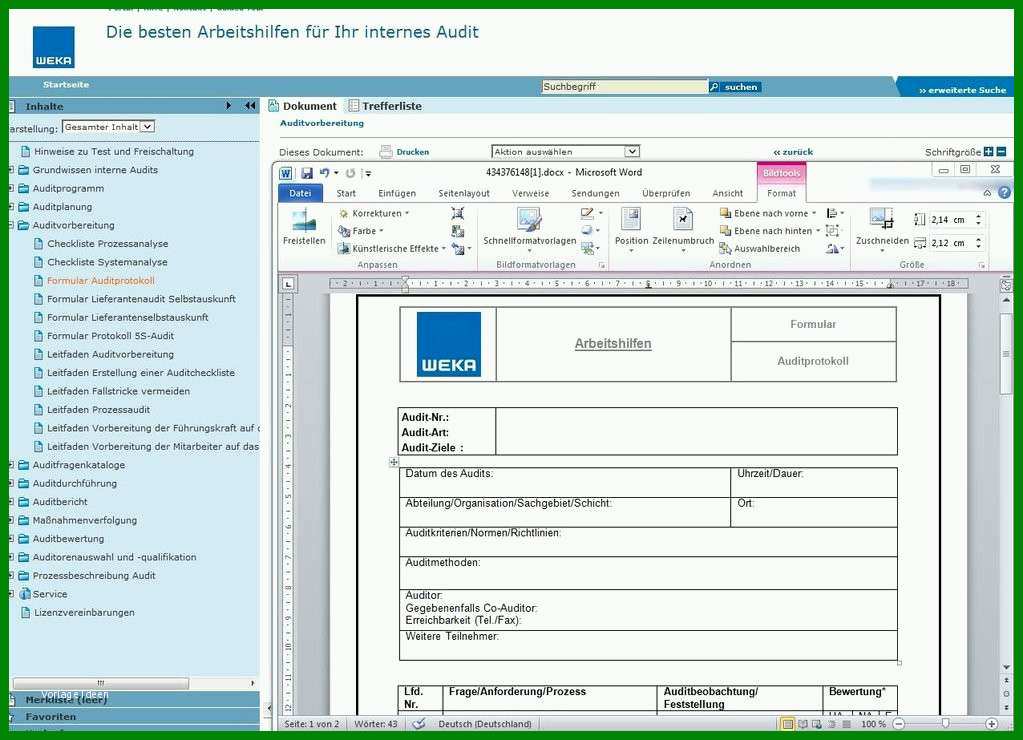Switch to the Einfügen ribbon tab
Image resolution: width=1023 pixels, height=740 pixels.
(397, 193)
